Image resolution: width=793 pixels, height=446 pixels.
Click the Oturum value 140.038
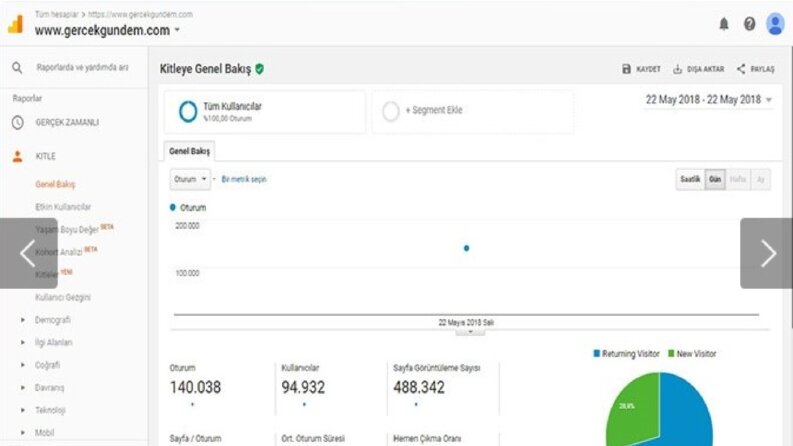click(x=195, y=387)
